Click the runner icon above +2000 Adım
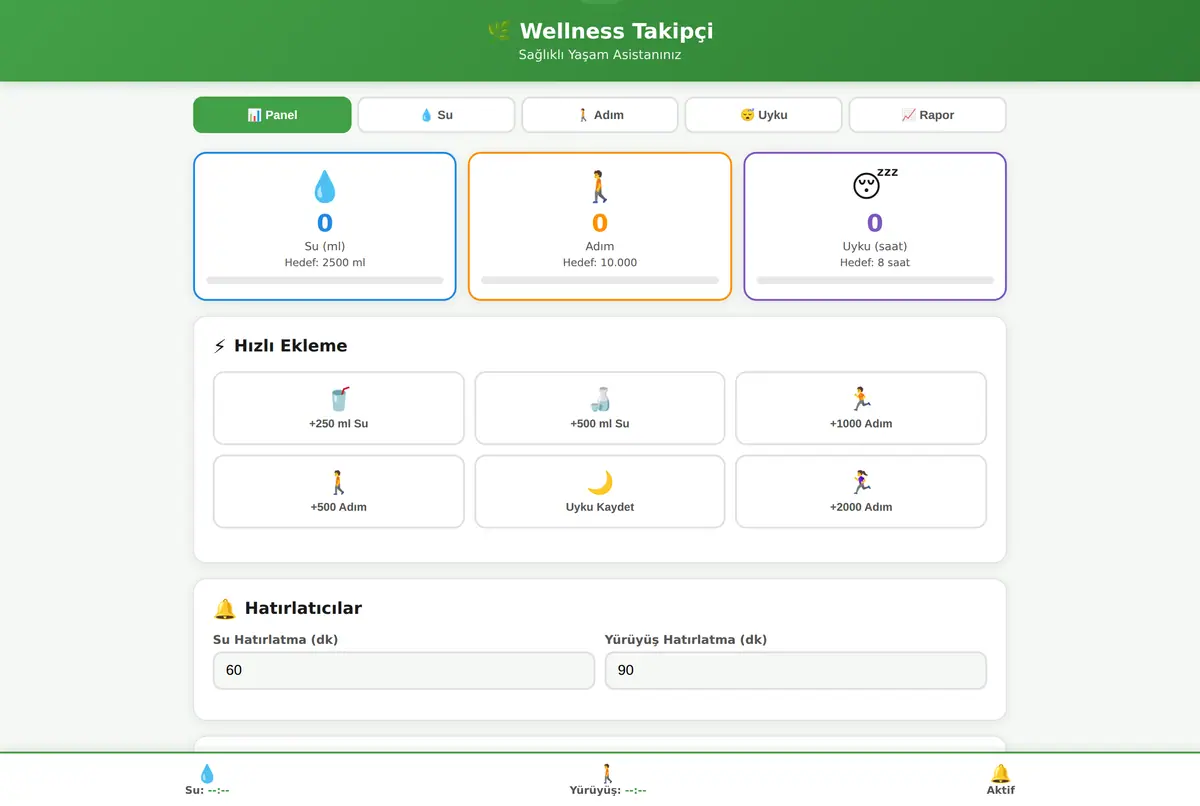Viewport: 1200px width, 806px height. pyautogui.click(x=861, y=483)
